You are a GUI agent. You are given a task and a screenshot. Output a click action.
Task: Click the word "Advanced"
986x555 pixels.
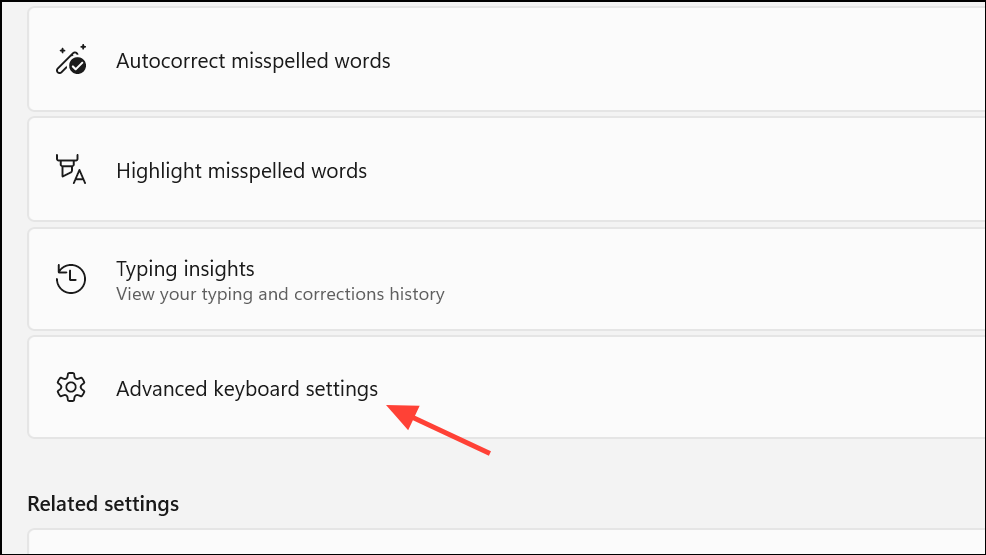coord(161,388)
